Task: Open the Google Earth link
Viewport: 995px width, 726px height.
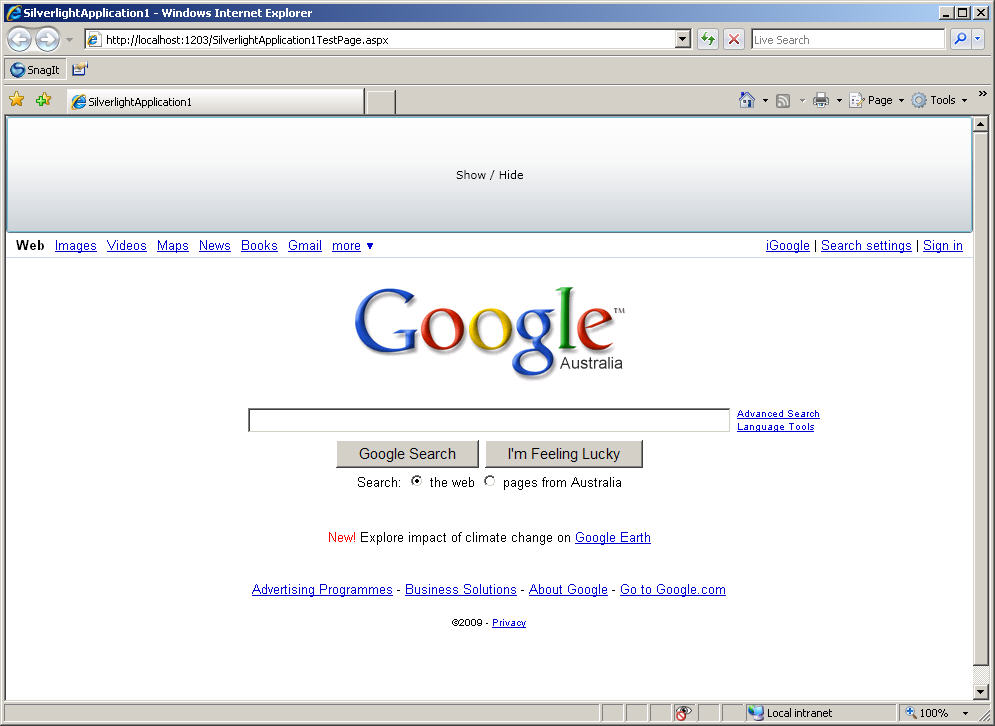Action: (612, 538)
